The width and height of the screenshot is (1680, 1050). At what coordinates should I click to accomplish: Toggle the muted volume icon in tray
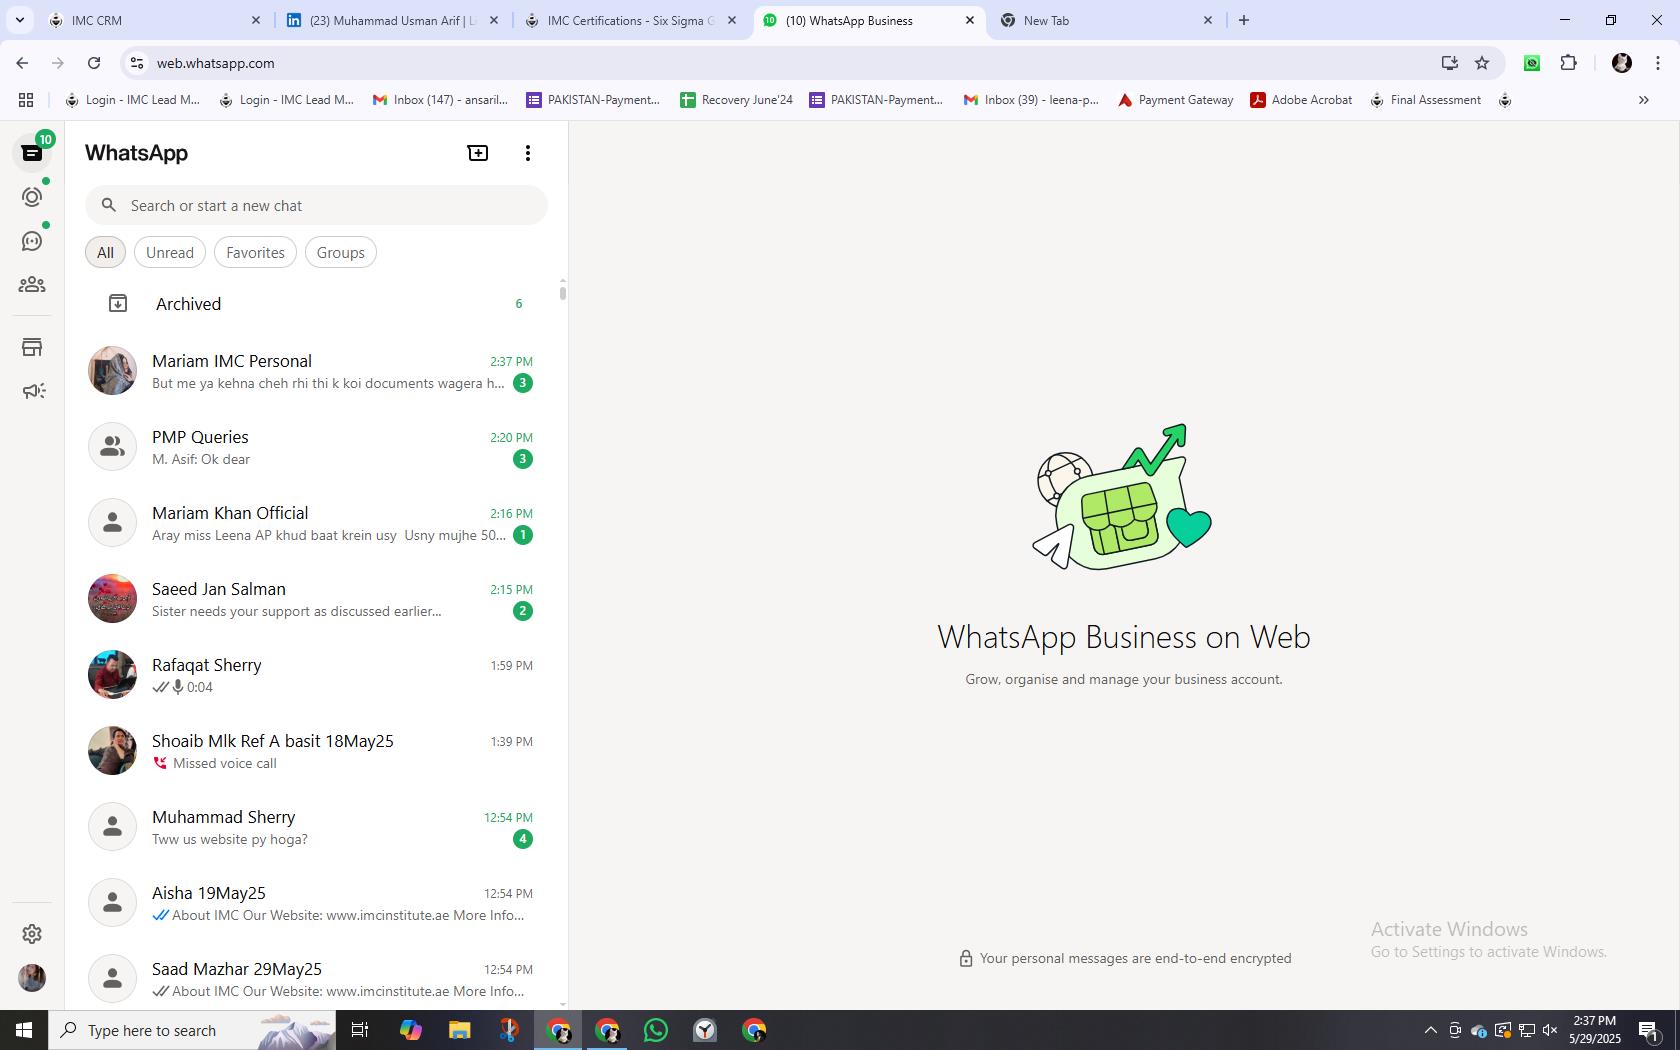point(1550,1030)
